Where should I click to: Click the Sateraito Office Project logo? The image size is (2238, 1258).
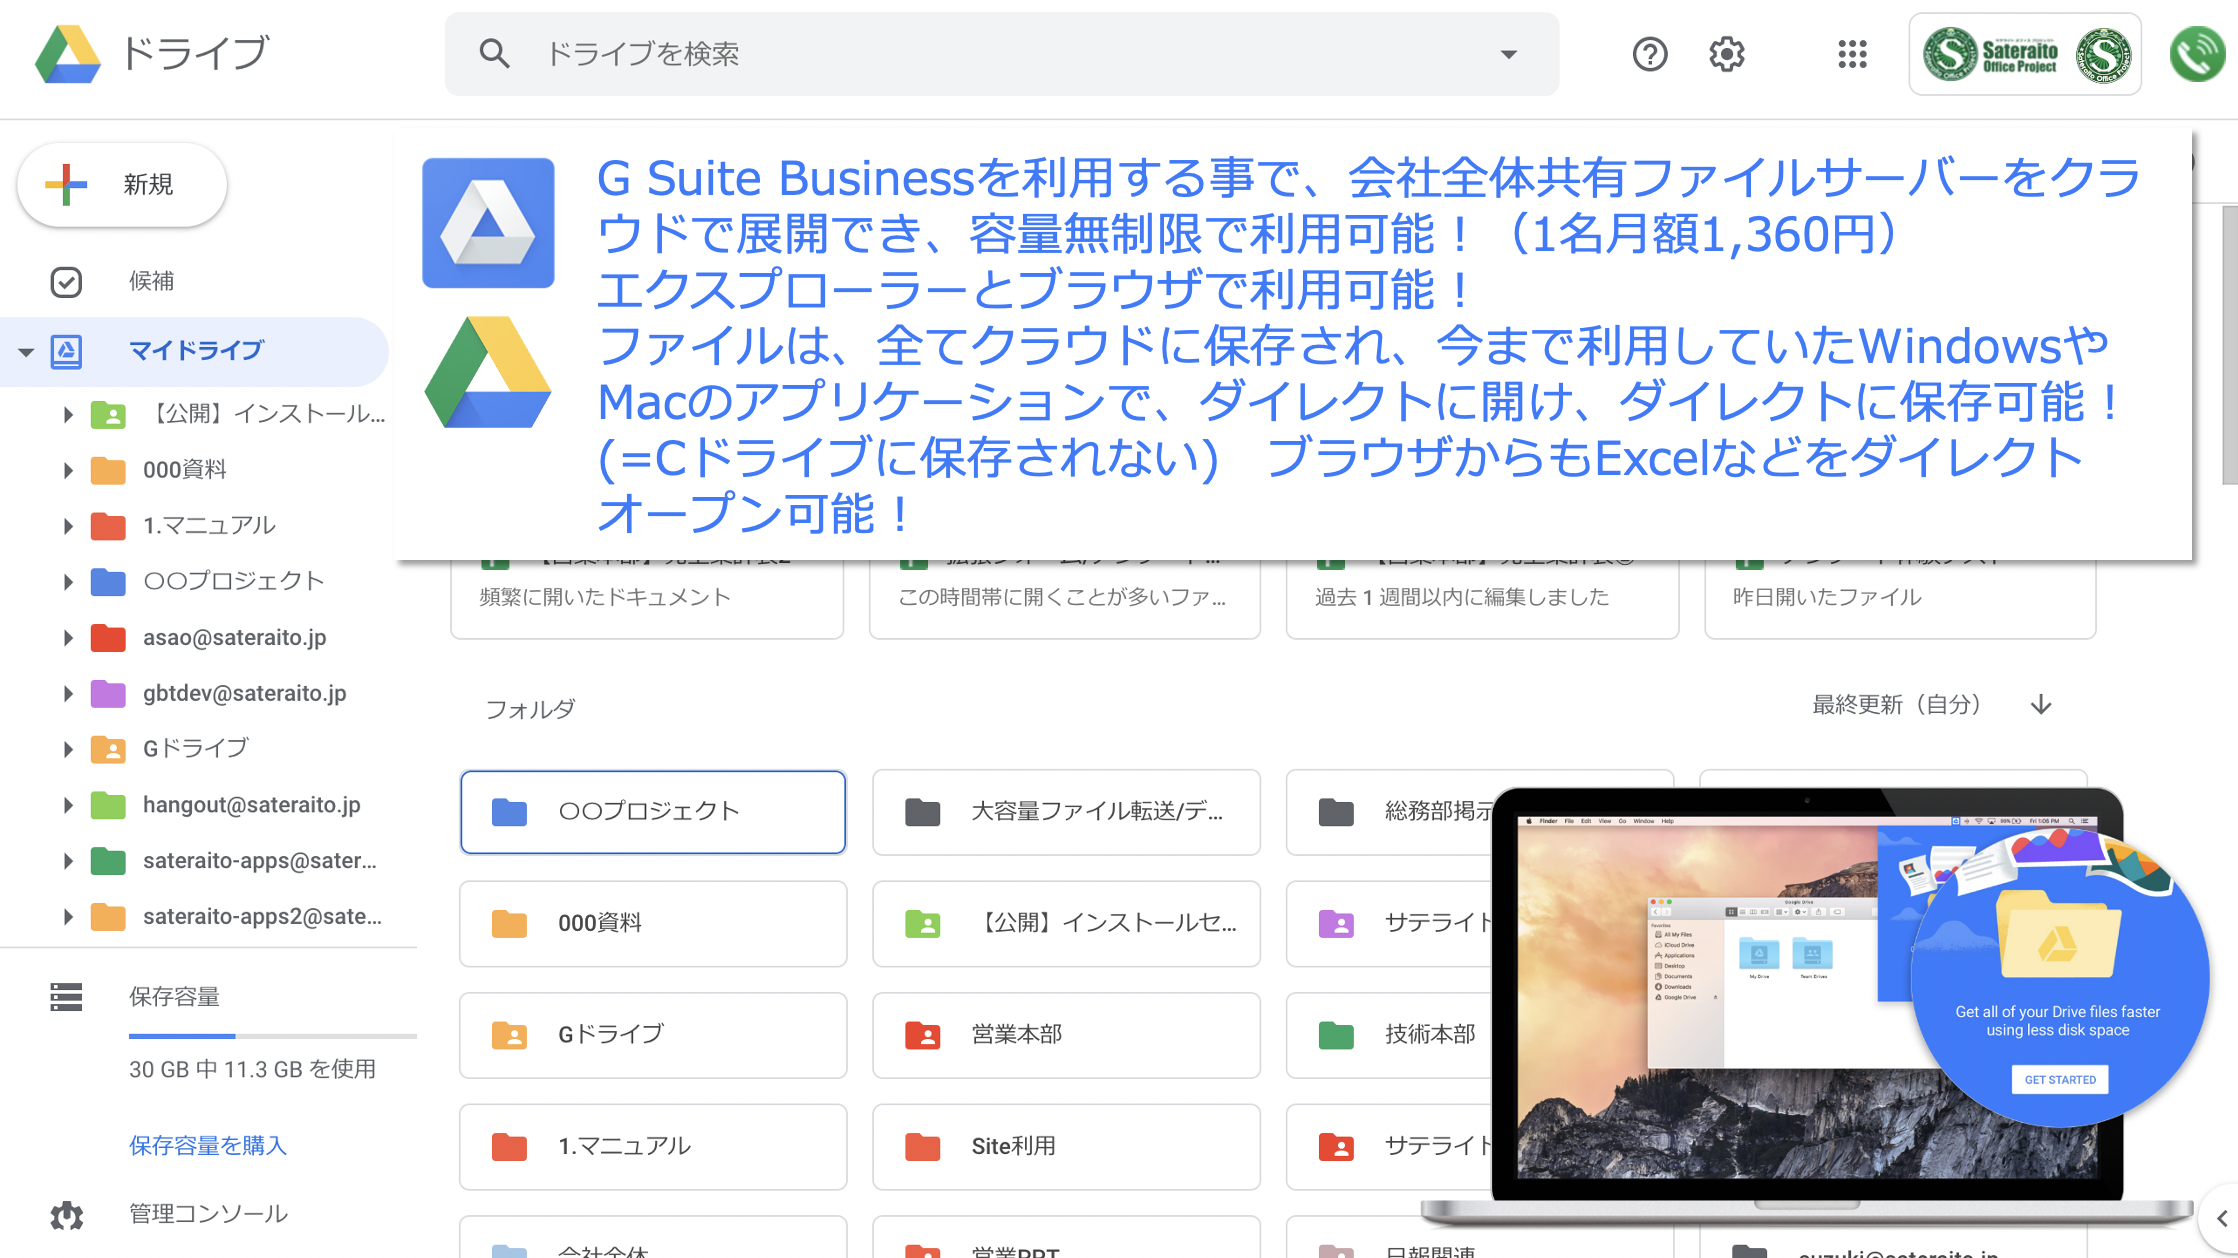tap(2025, 54)
